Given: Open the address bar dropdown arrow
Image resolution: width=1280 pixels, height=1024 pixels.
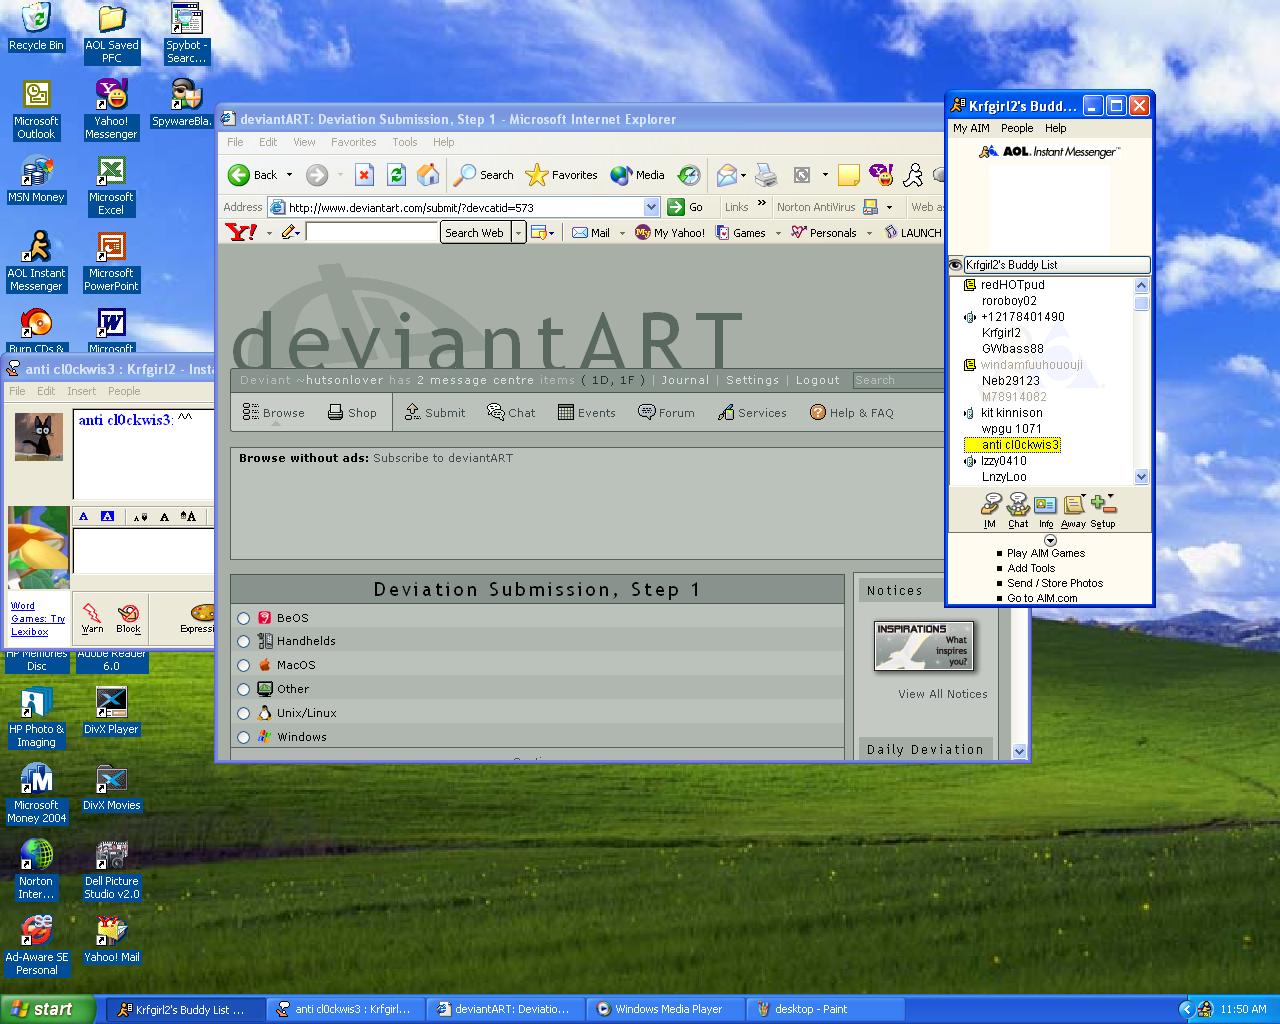Looking at the screenshot, I should click(x=652, y=207).
